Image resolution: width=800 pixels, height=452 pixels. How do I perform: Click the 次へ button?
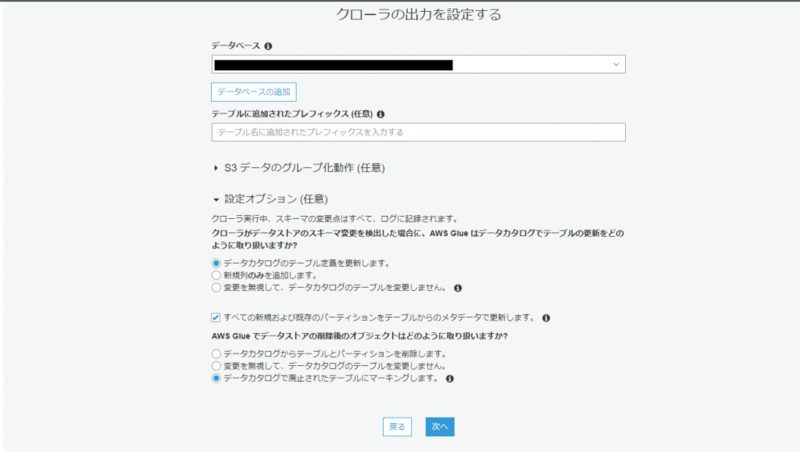pos(440,426)
